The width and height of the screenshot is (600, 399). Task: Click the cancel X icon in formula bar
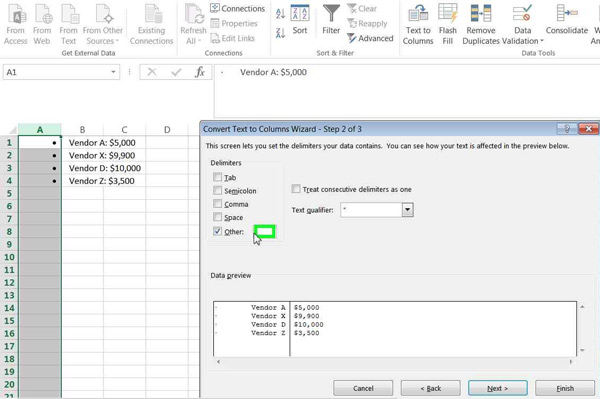pyautogui.click(x=152, y=72)
